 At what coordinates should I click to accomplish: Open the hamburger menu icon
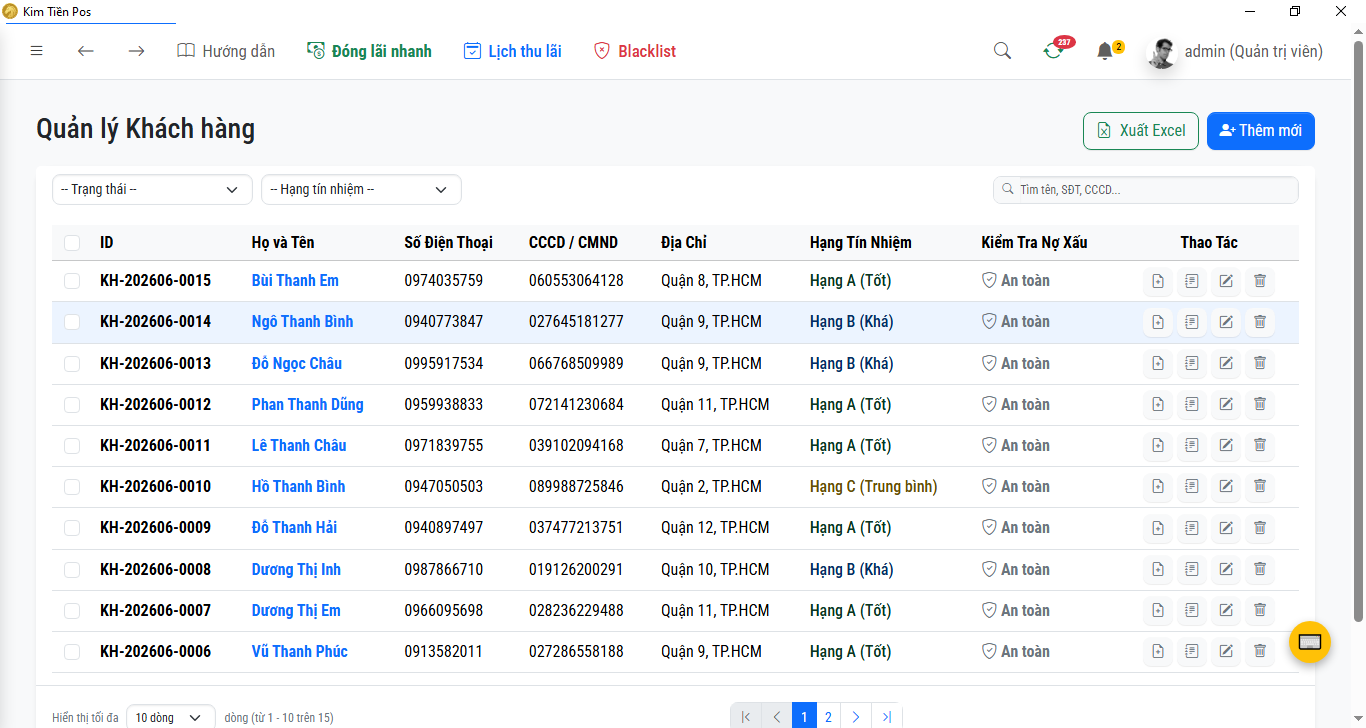pos(37,51)
